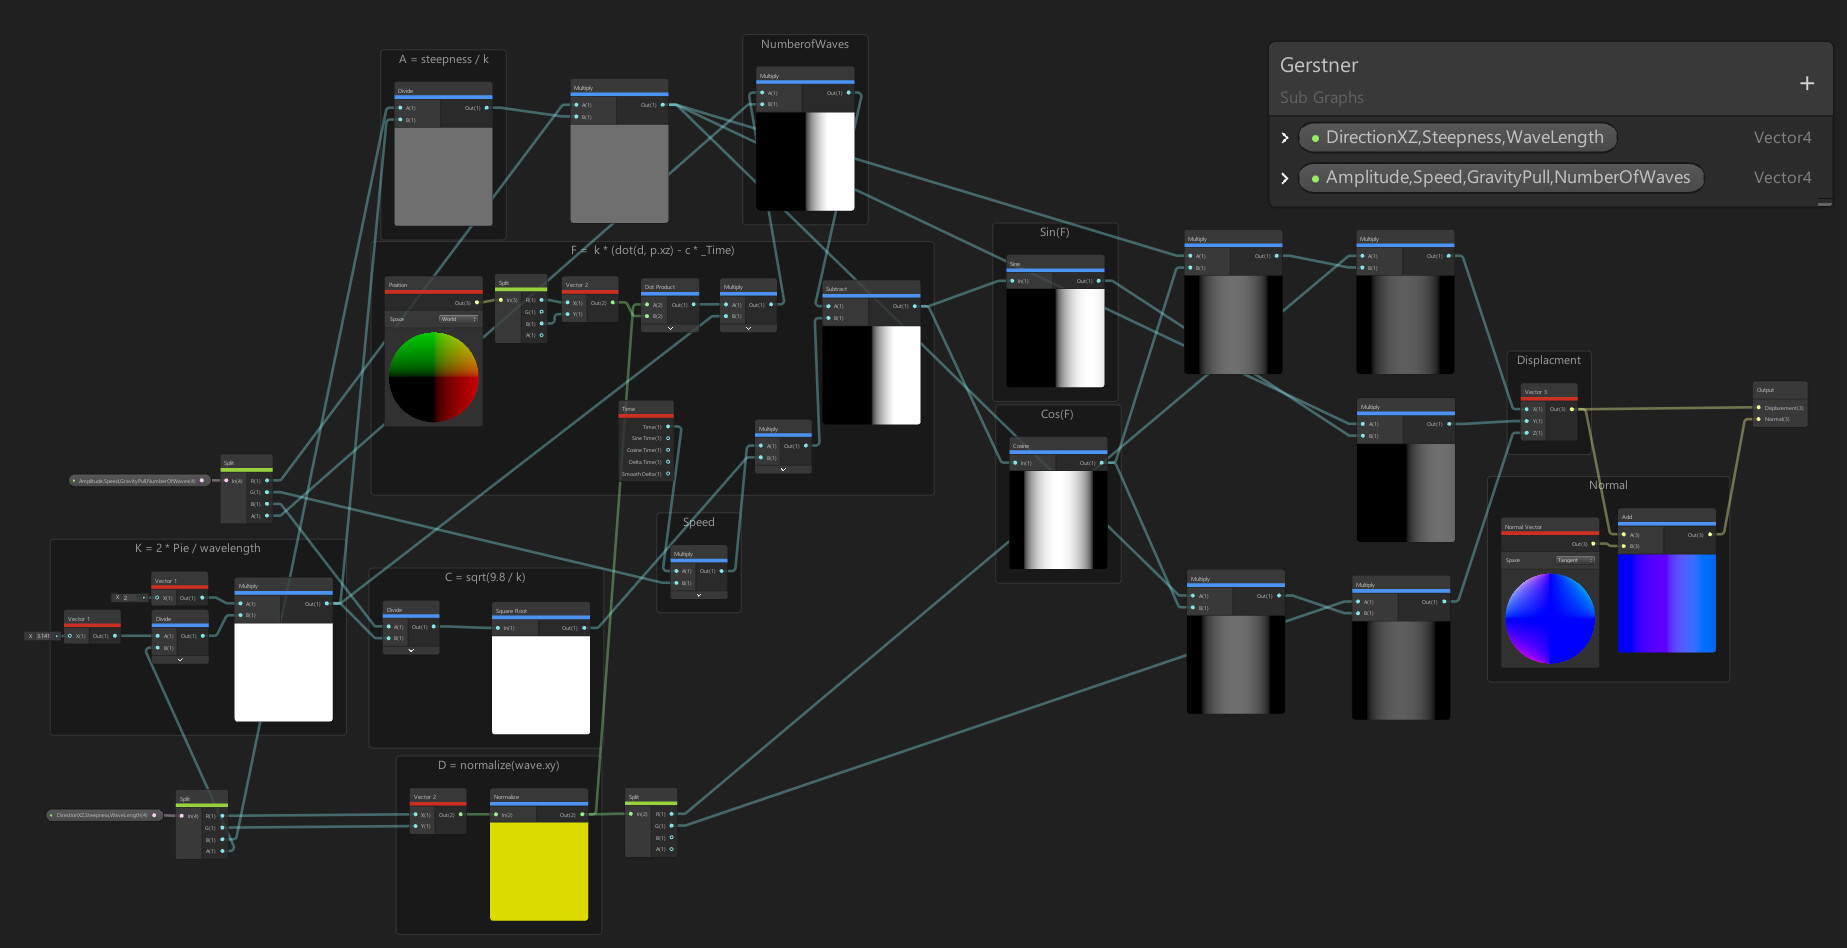Click the Normal Vector node's Out(3) port
The image size is (1847, 948).
(1594, 543)
